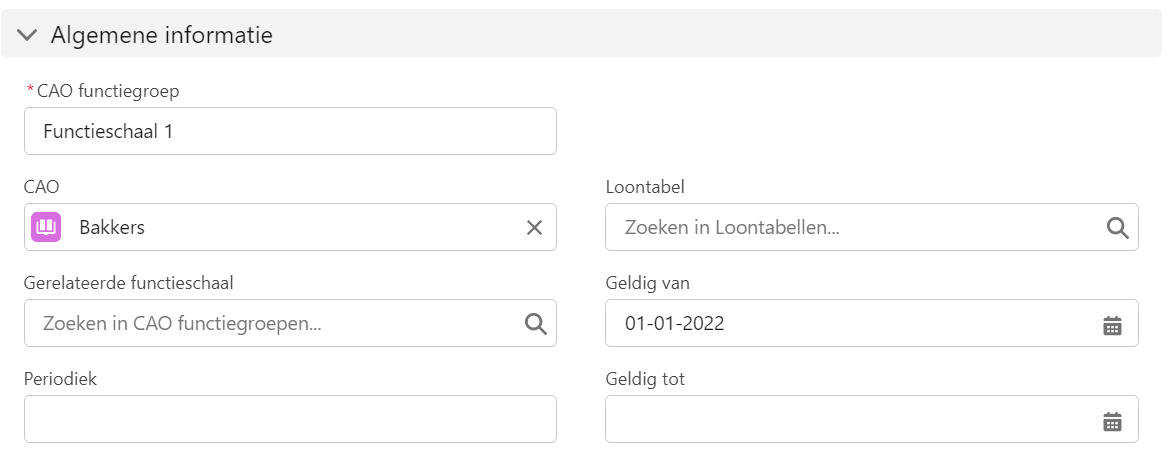Image resolution: width=1170 pixels, height=461 pixels.
Task: Clear the Bakkers selection with X
Action: [534, 228]
